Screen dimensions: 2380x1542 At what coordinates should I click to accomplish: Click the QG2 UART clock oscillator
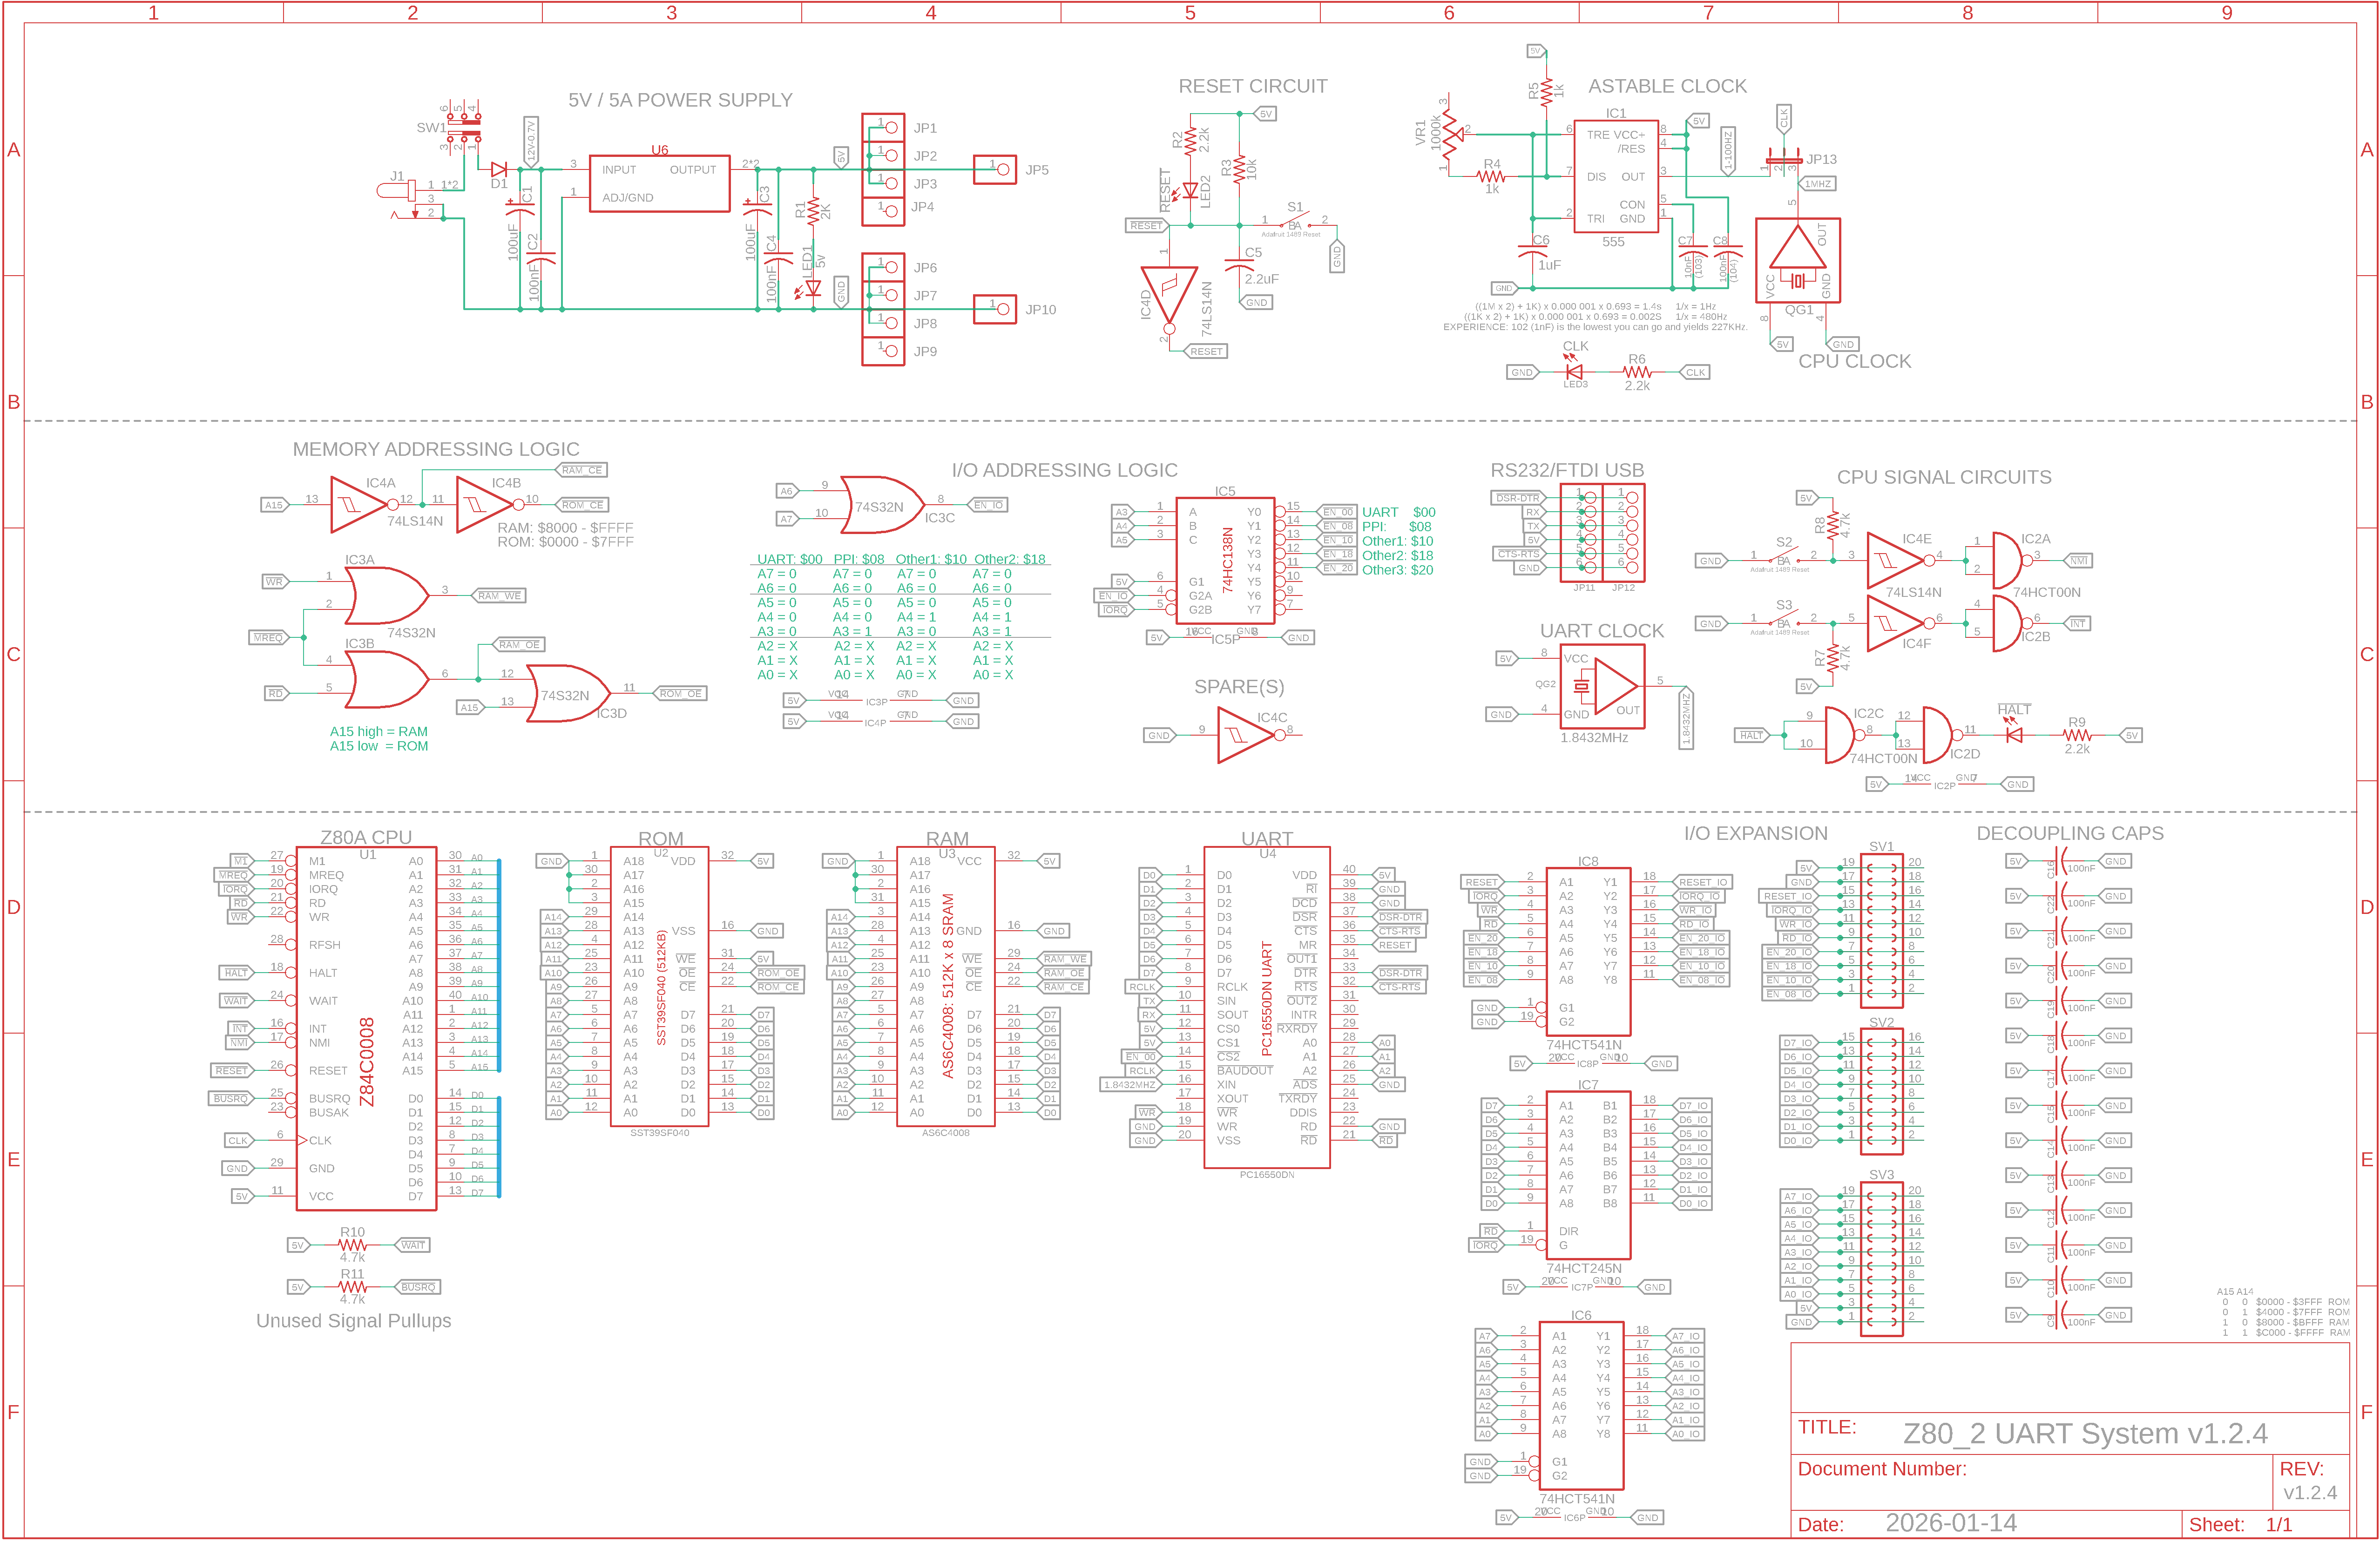[x=1602, y=686]
